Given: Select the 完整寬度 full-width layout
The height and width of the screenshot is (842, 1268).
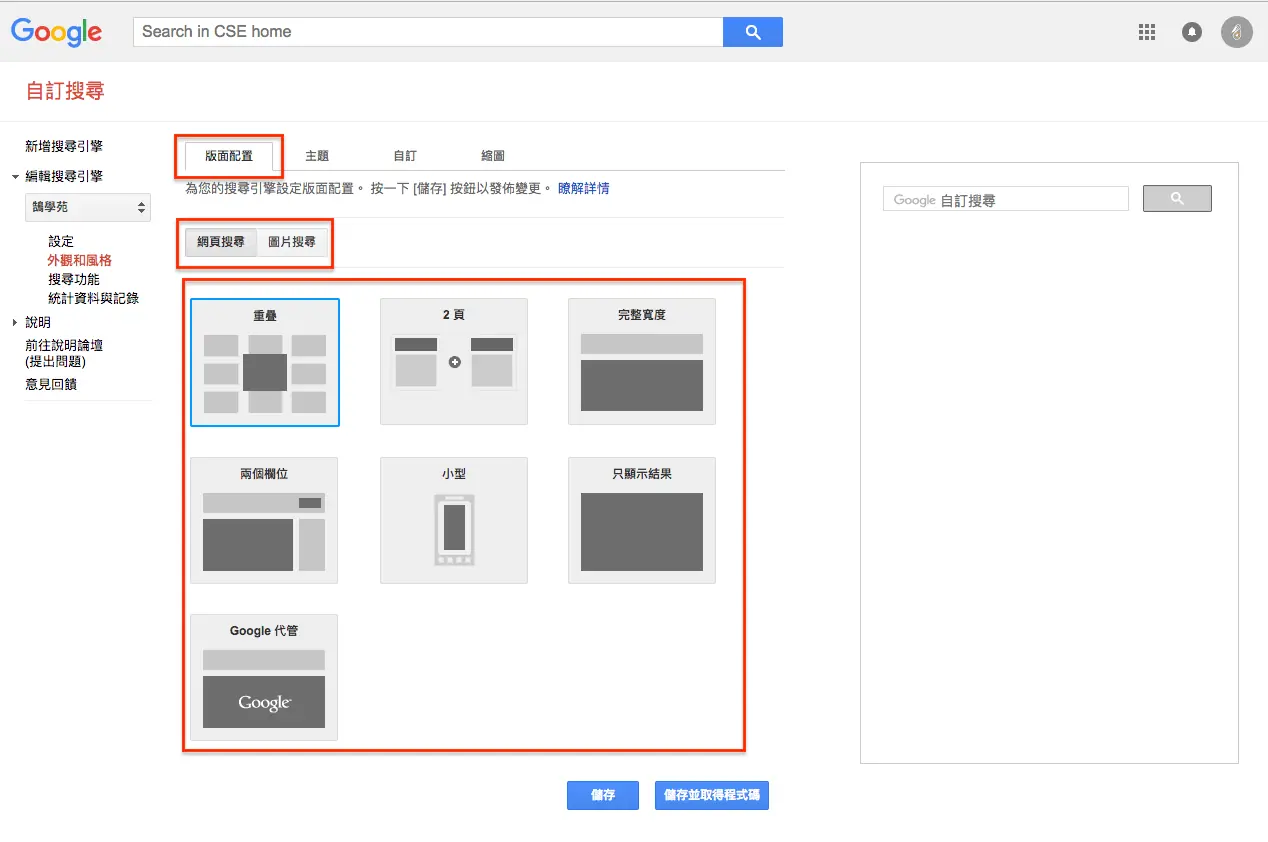Looking at the screenshot, I should click(642, 362).
